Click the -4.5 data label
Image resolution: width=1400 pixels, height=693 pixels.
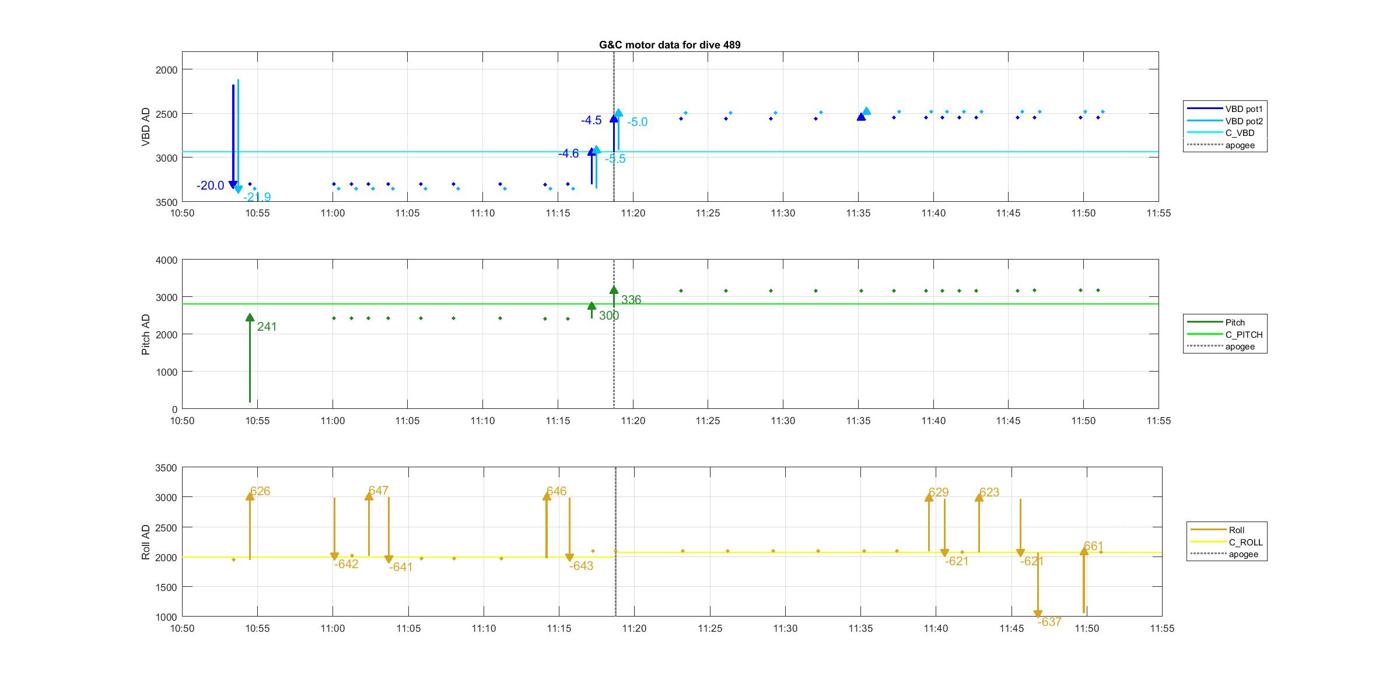591,120
